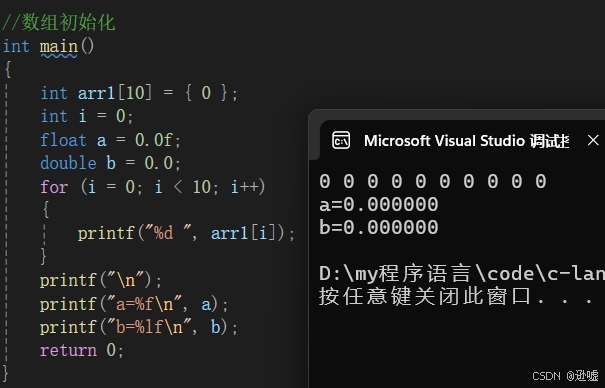Close the Microsoft Visual Studio debug tab
605x388 pixels.
coord(593,140)
